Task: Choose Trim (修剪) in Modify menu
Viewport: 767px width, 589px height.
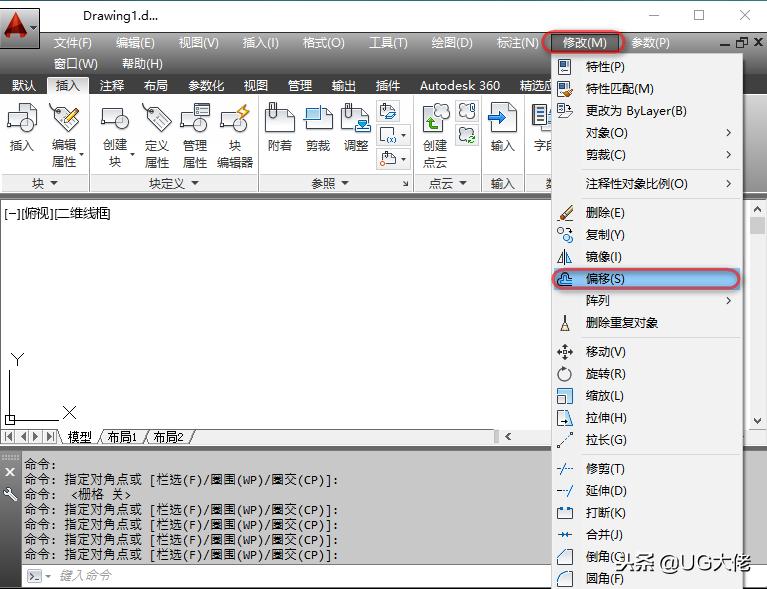Action: click(647, 469)
